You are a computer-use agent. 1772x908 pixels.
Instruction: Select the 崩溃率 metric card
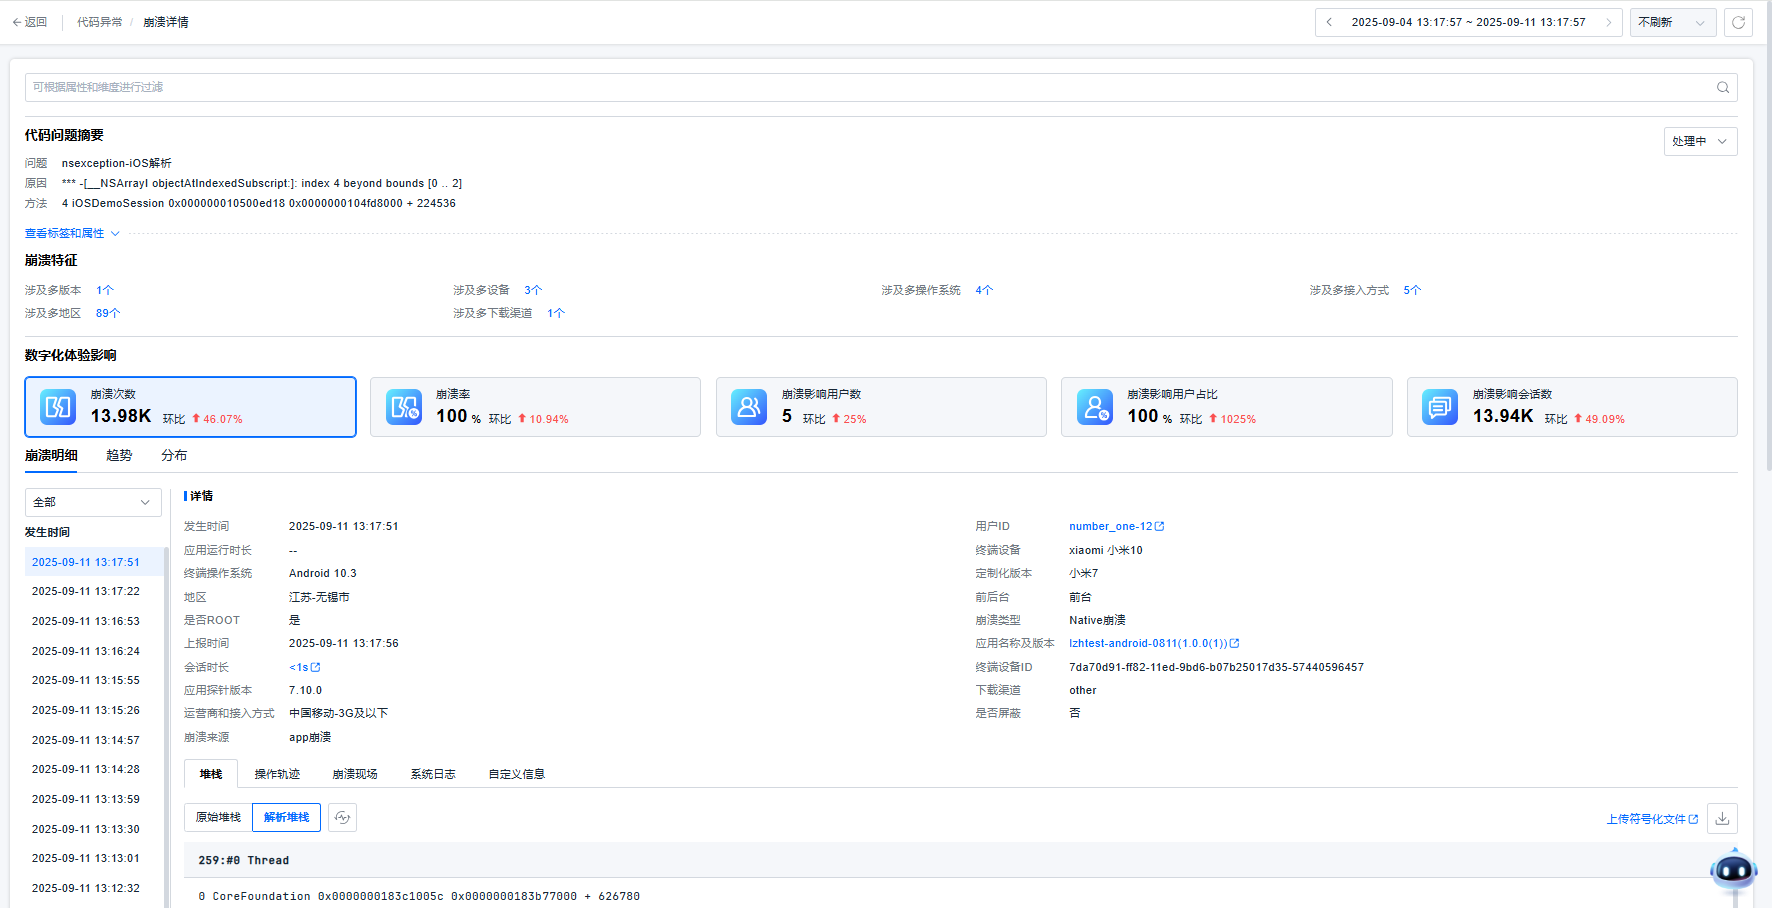pos(535,407)
